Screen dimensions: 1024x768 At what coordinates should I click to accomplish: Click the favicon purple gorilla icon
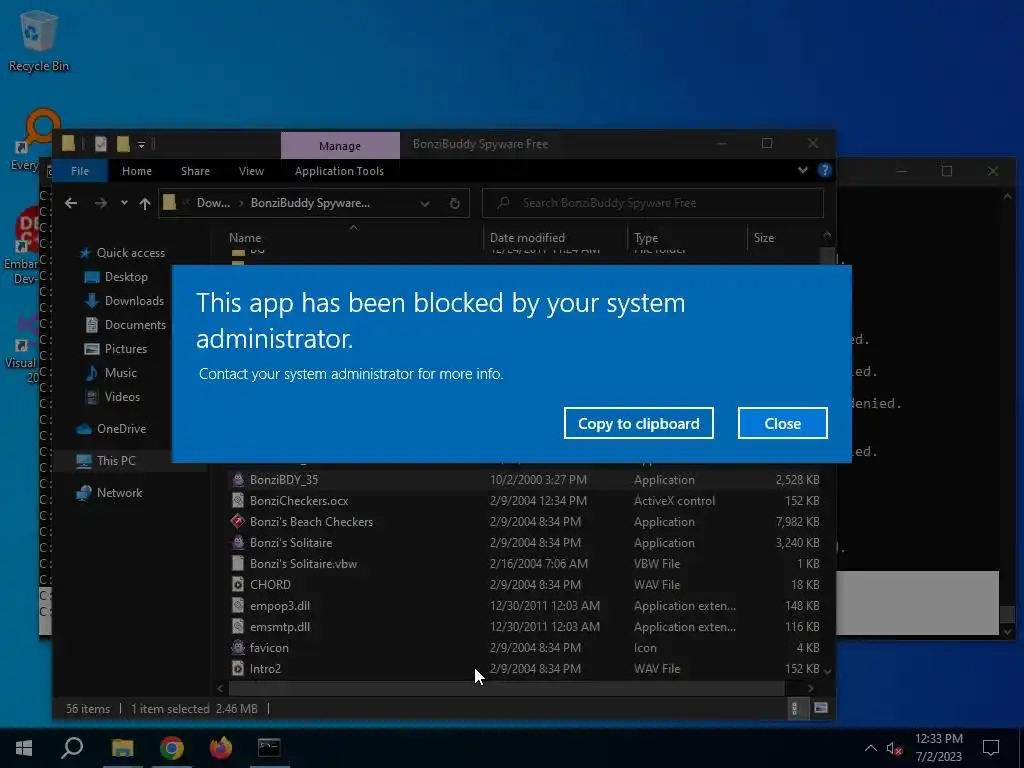click(238, 647)
